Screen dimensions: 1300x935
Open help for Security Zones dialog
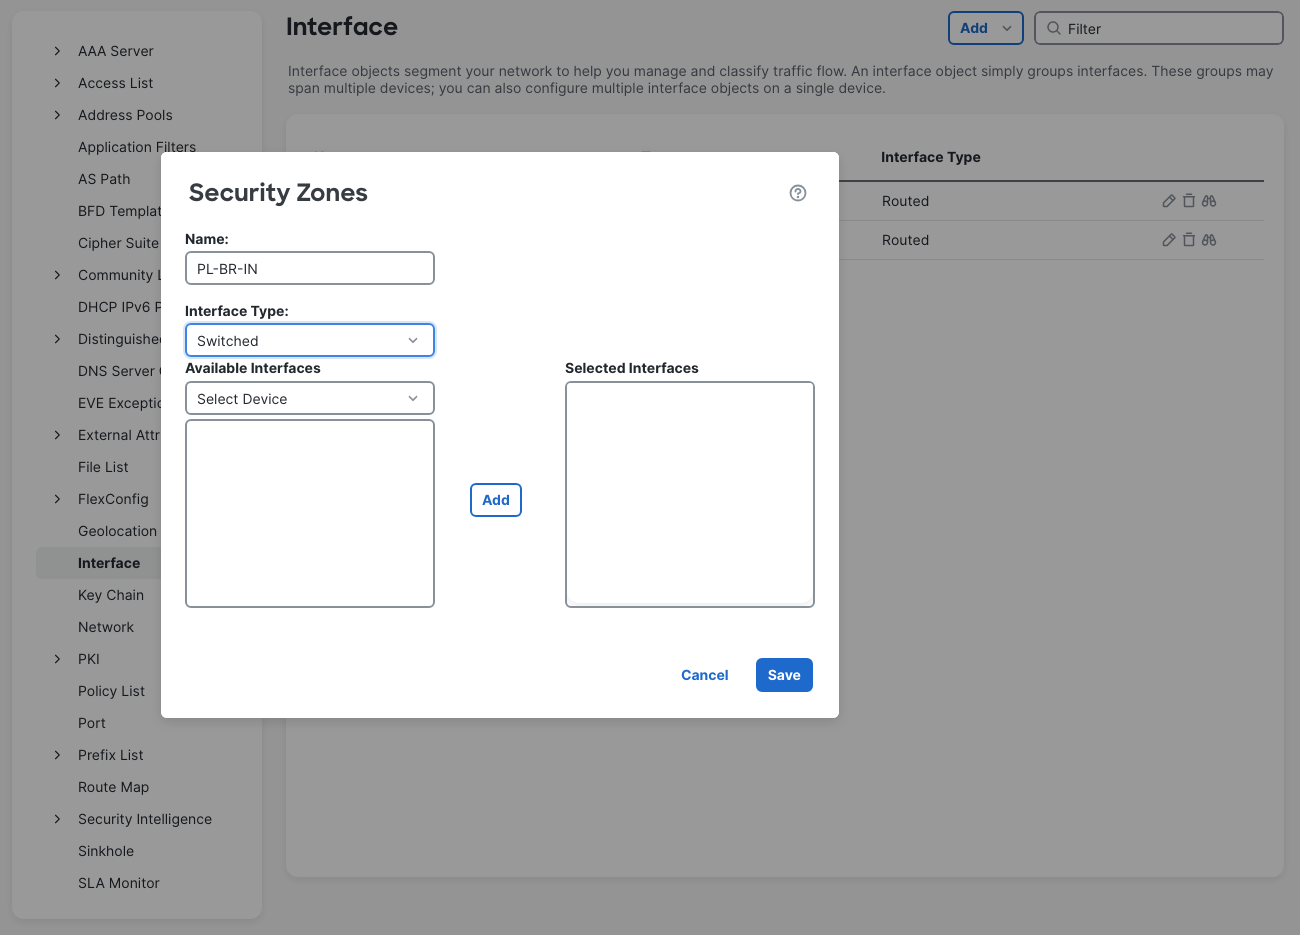tap(798, 193)
